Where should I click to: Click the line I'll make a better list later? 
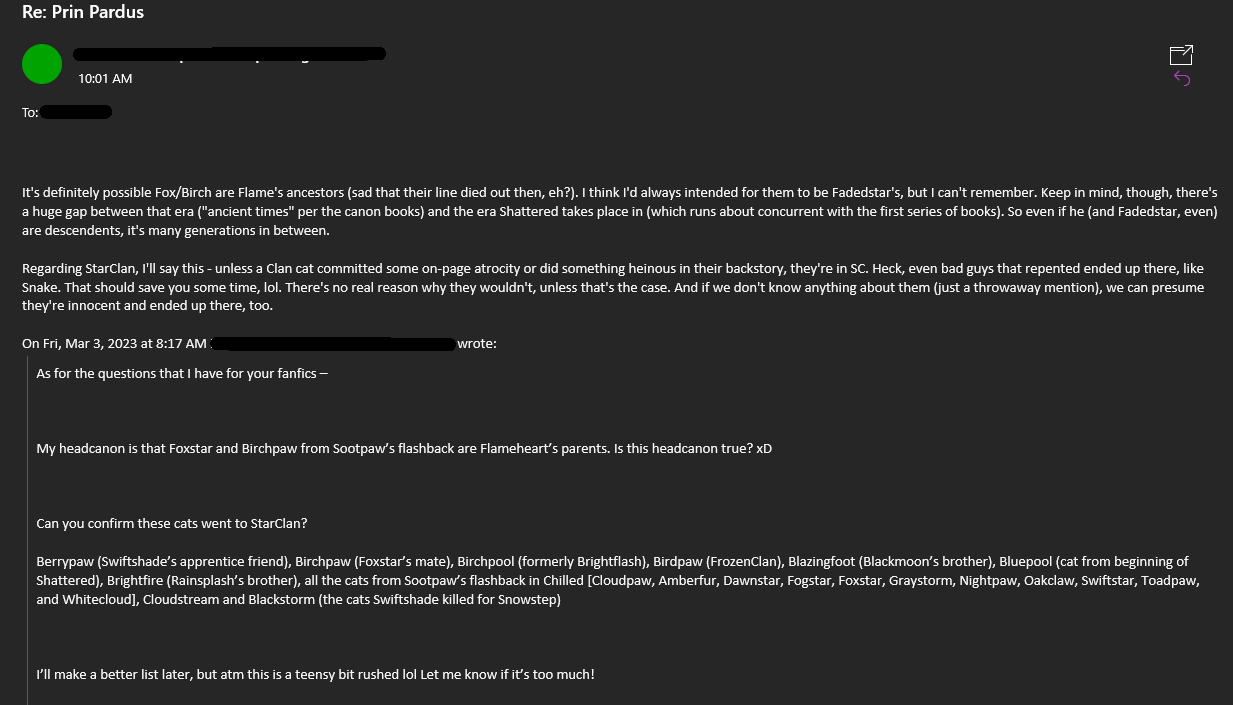tap(315, 674)
